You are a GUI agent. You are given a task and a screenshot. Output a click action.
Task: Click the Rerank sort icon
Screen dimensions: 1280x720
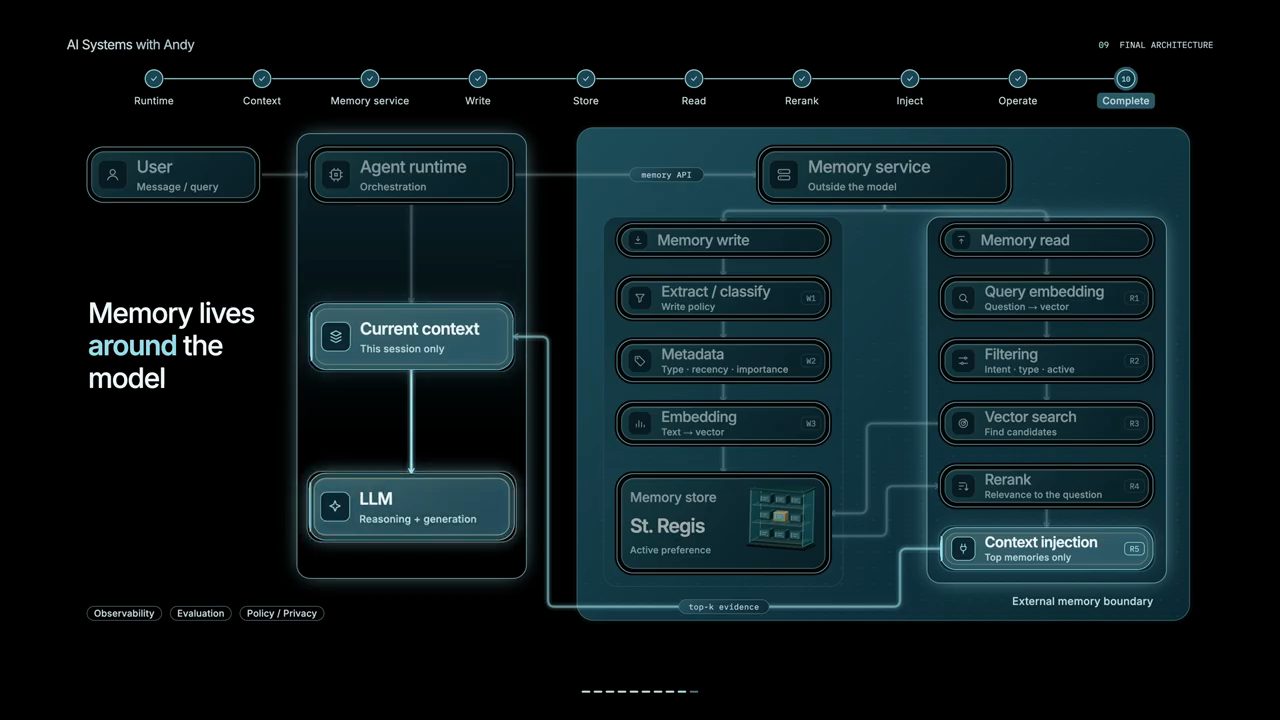coord(963,486)
